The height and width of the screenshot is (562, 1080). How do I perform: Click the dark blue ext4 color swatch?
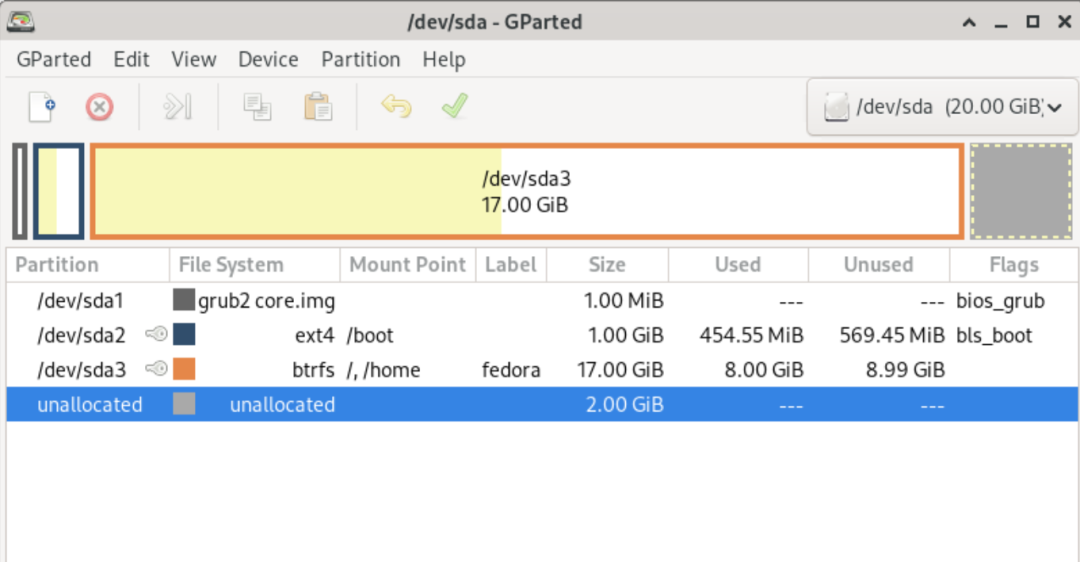pyautogui.click(x=184, y=335)
